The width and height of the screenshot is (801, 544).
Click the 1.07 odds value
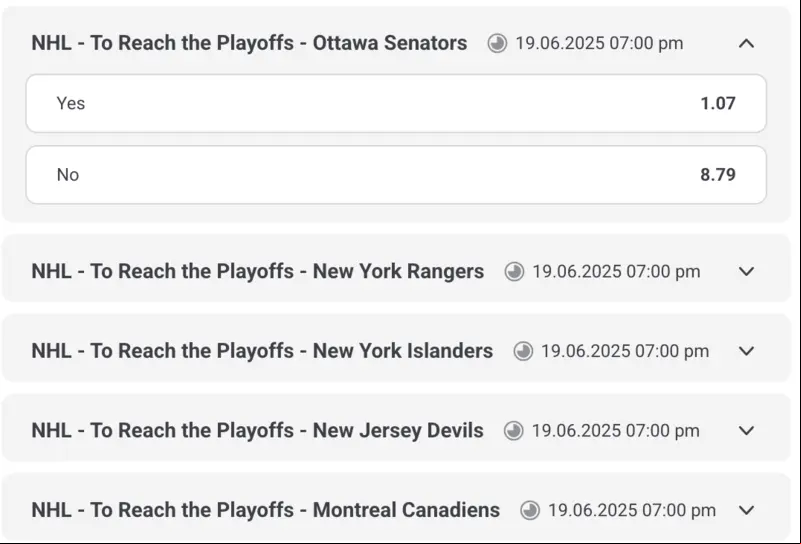[x=718, y=103]
